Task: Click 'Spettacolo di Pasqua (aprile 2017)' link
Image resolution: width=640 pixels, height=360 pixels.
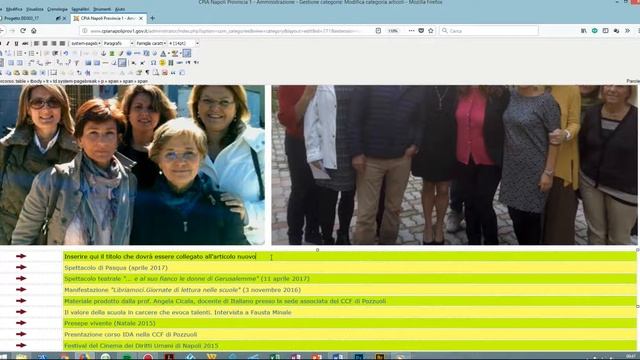Action: (116, 268)
